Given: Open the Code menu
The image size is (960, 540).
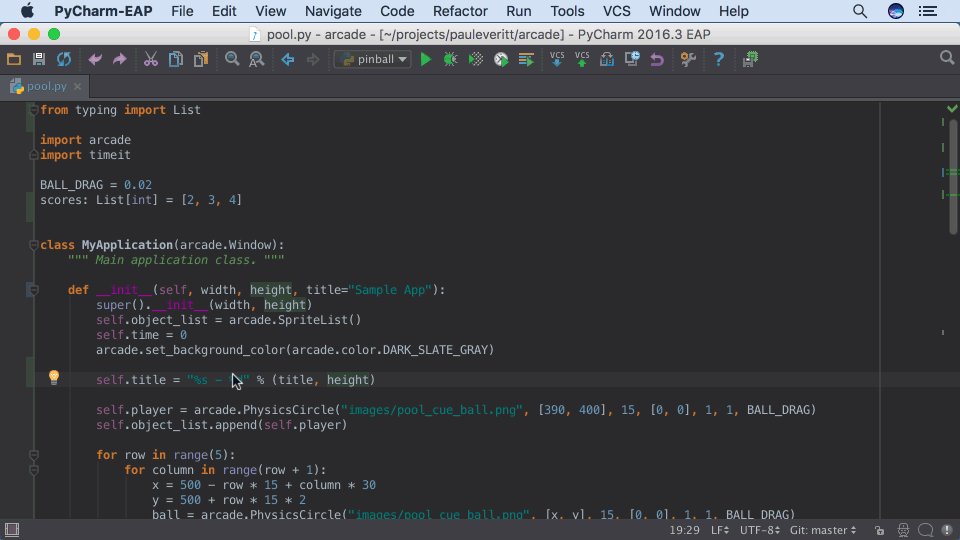Looking at the screenshot, I should tap(397, 11).
